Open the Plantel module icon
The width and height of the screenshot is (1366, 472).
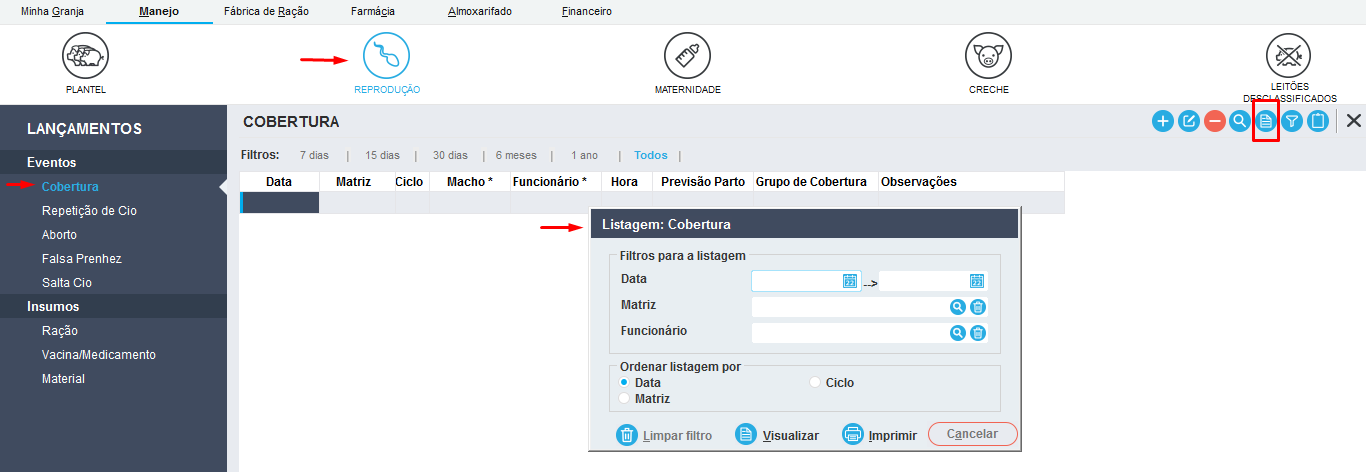coord(86,56)
